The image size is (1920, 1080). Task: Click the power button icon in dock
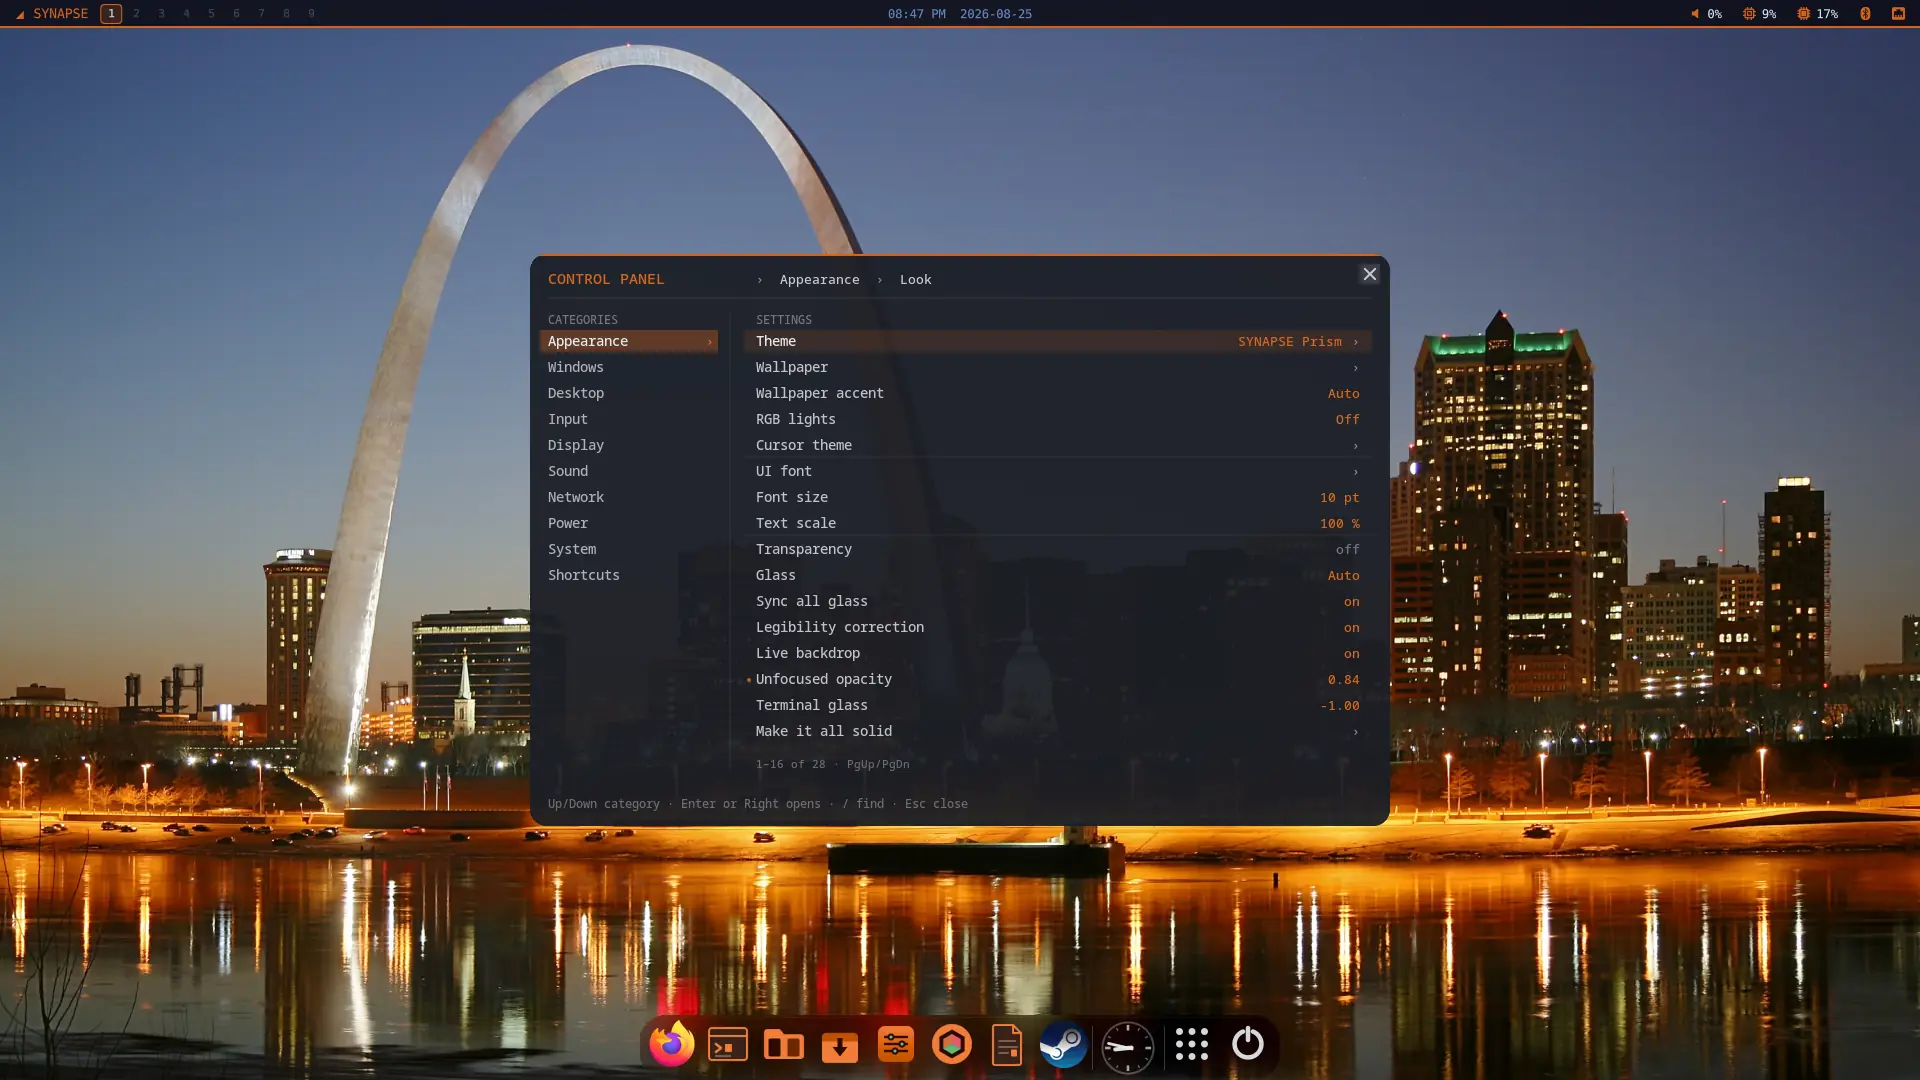click(1248, 1044)
